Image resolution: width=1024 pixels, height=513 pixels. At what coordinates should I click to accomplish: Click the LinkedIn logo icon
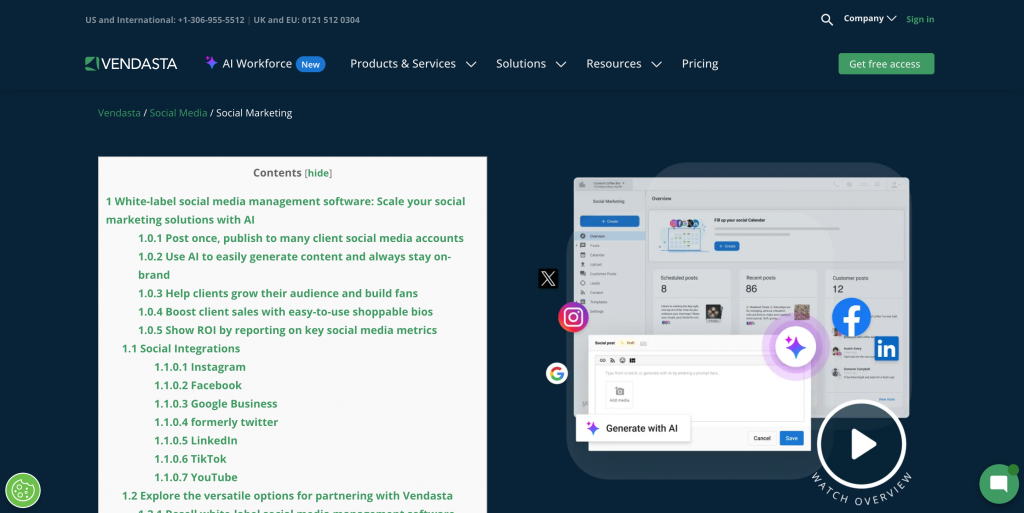(886, 348)
